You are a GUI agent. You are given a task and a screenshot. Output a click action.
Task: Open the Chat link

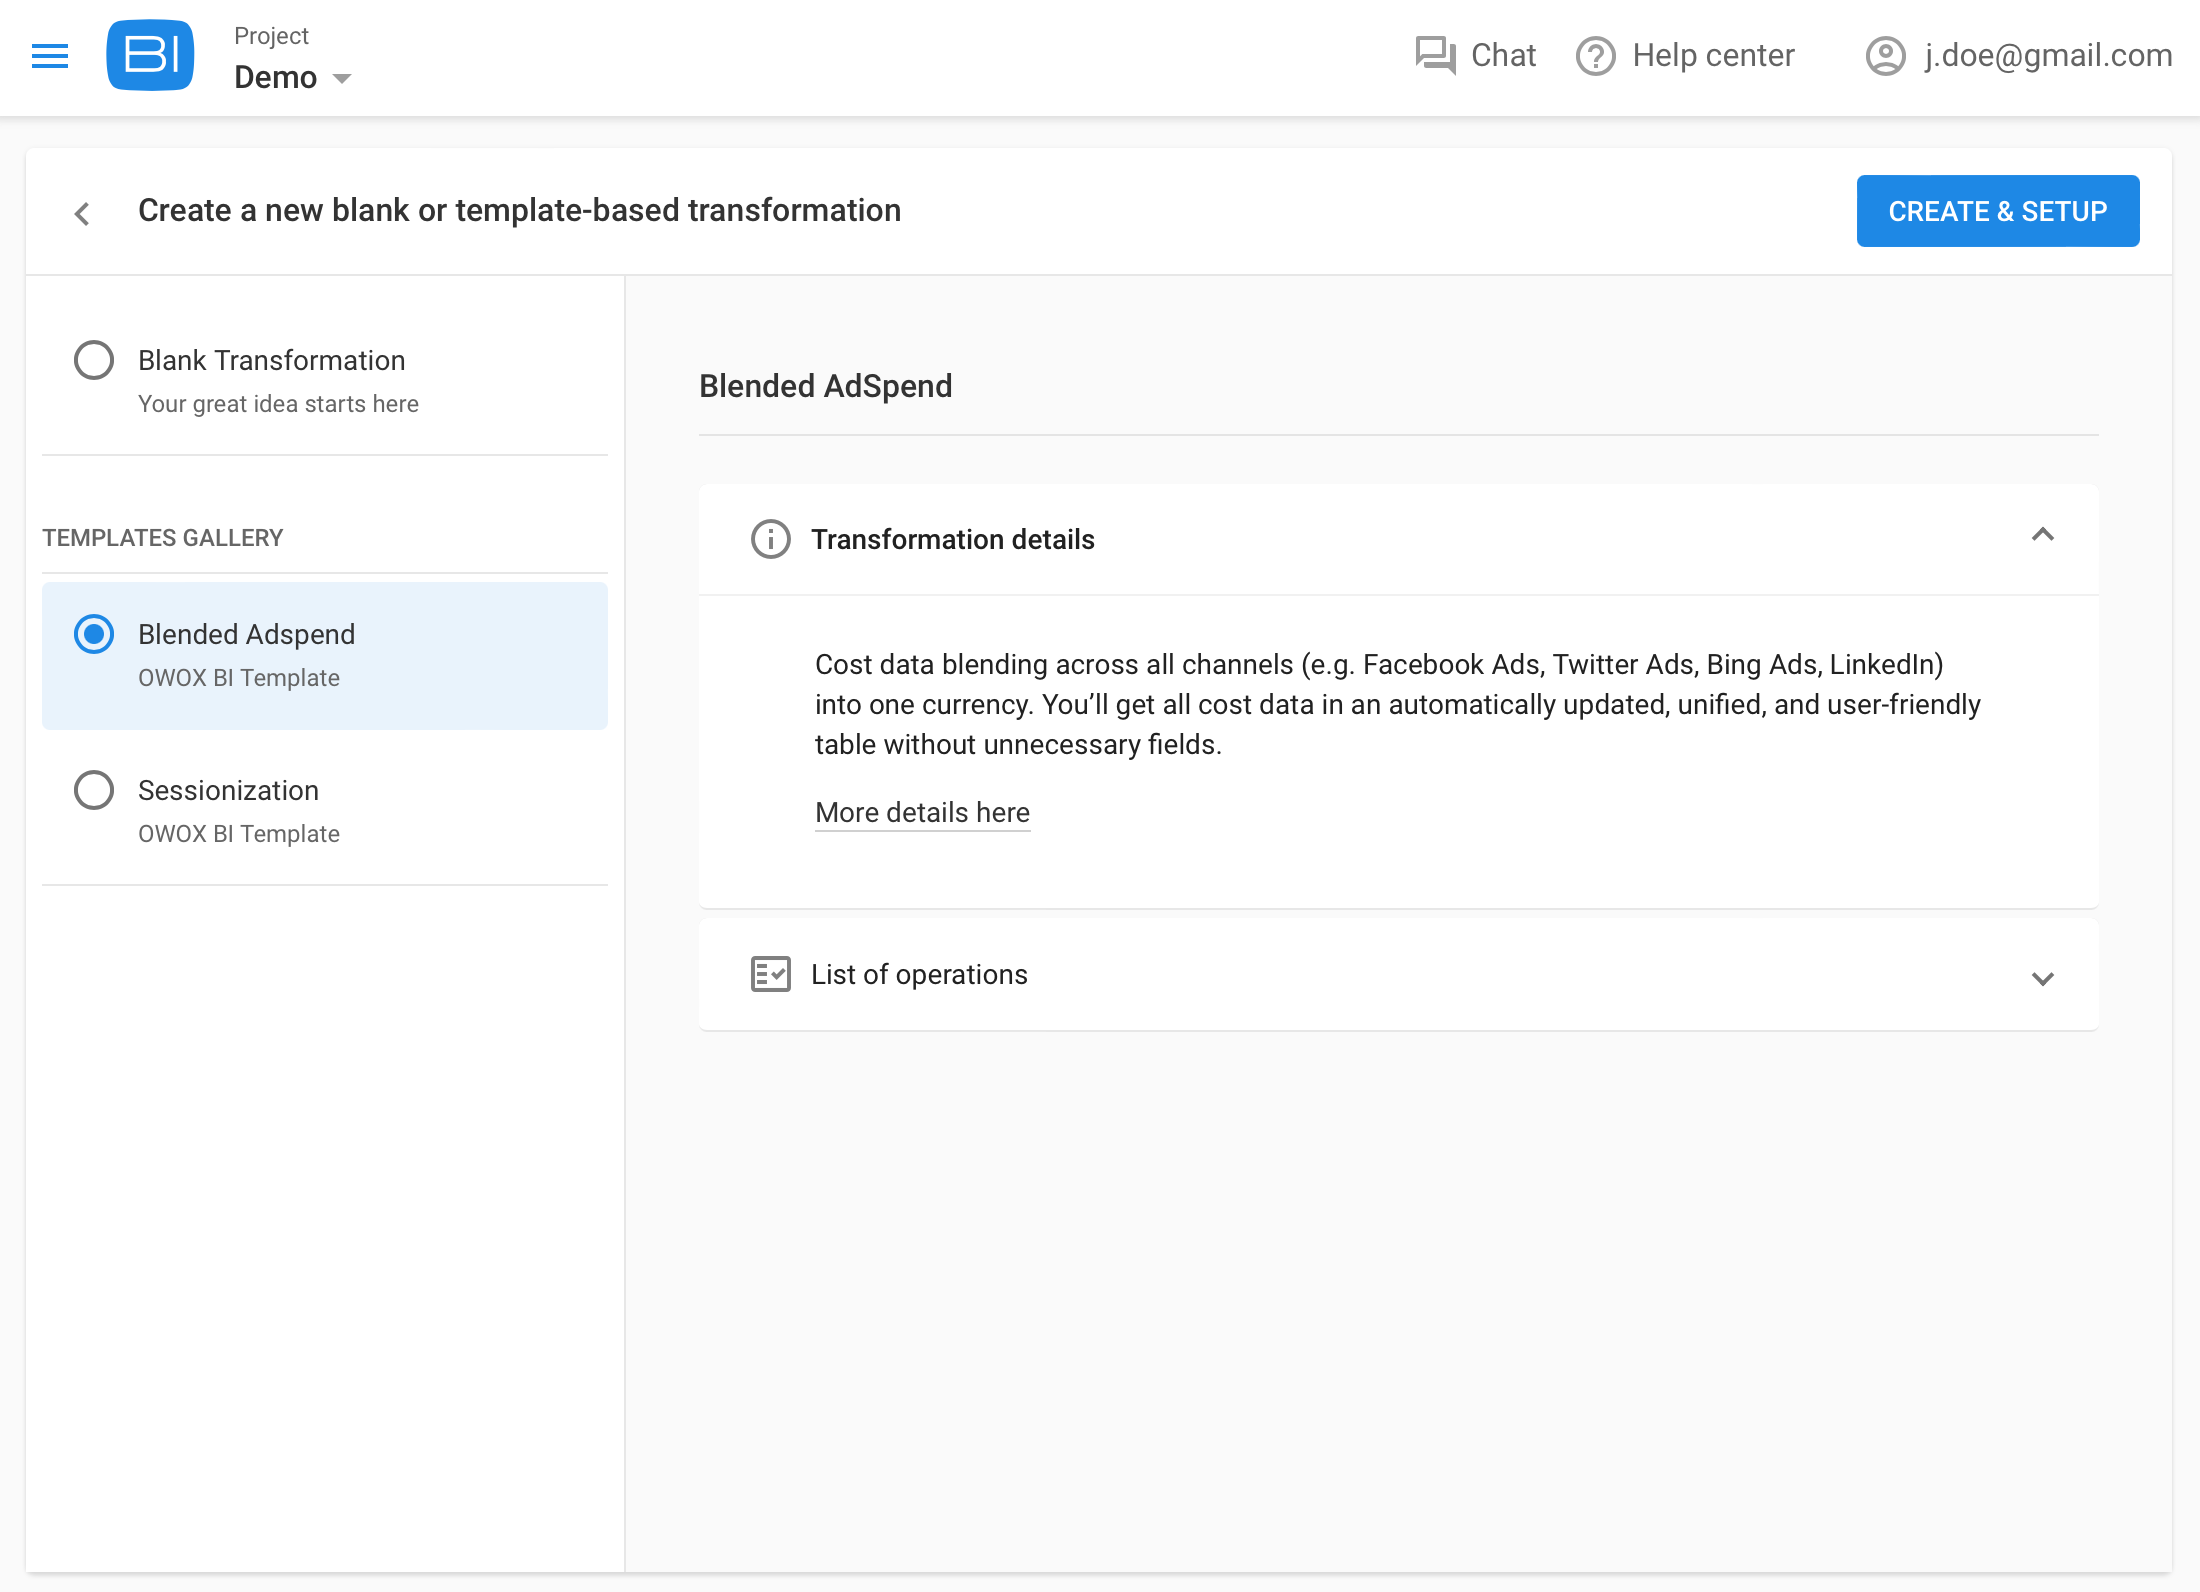1503,55
